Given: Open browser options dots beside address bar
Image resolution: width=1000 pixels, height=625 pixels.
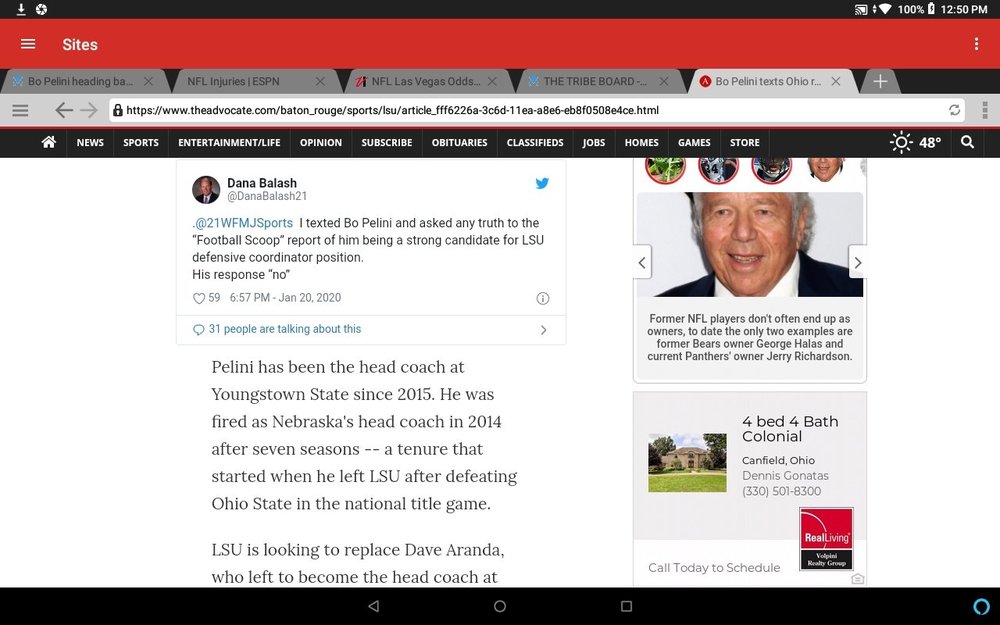Looking at the screenshot, I should tap(985, 110).
